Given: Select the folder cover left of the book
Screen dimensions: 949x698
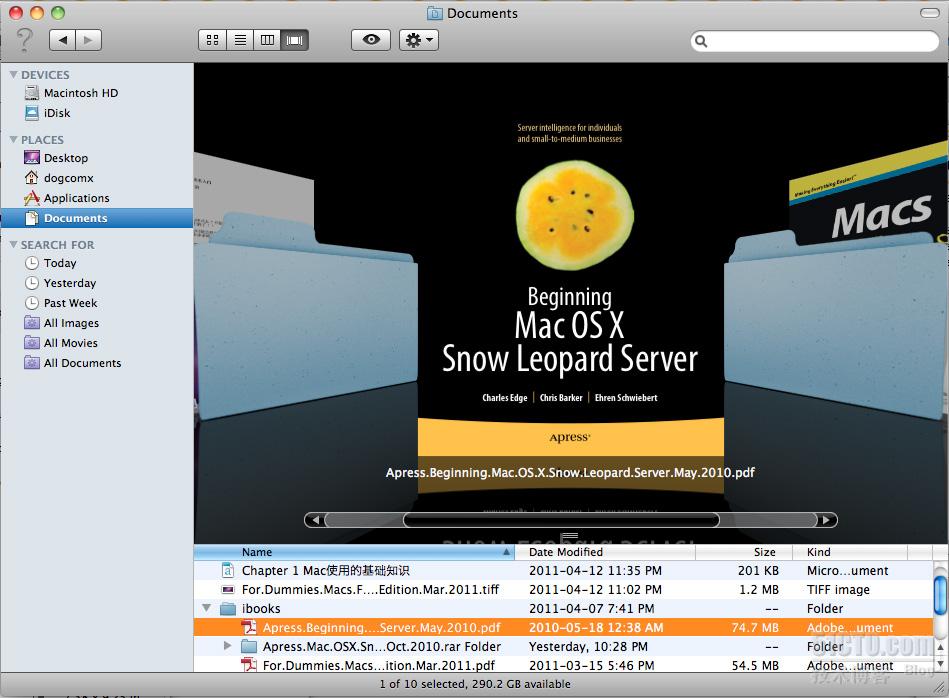Looking at the screenshot, I should (x=306, y=321).
